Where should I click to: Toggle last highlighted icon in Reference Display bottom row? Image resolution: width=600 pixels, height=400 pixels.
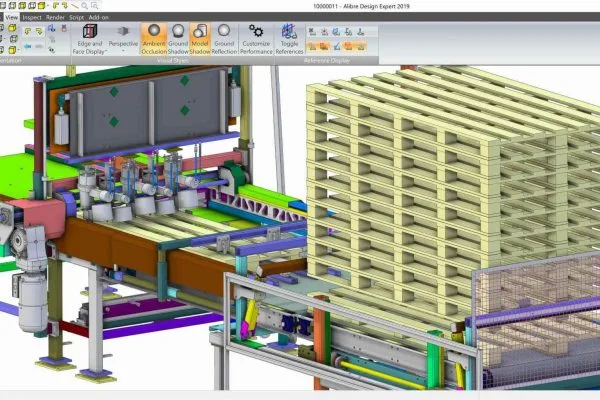360,46
